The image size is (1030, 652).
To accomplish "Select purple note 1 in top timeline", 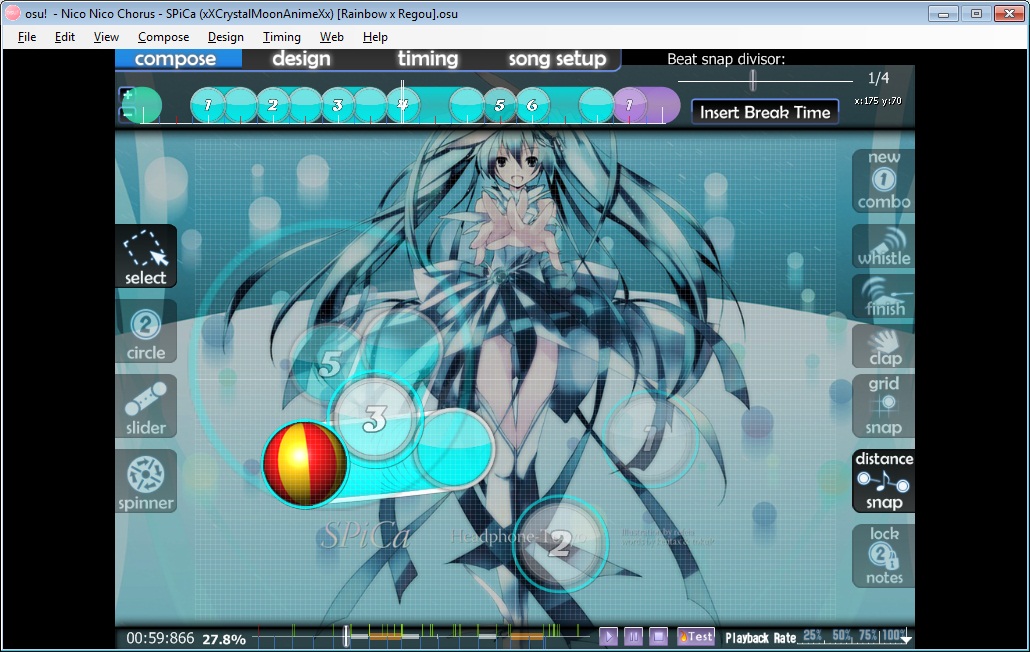I will point(629,105).
